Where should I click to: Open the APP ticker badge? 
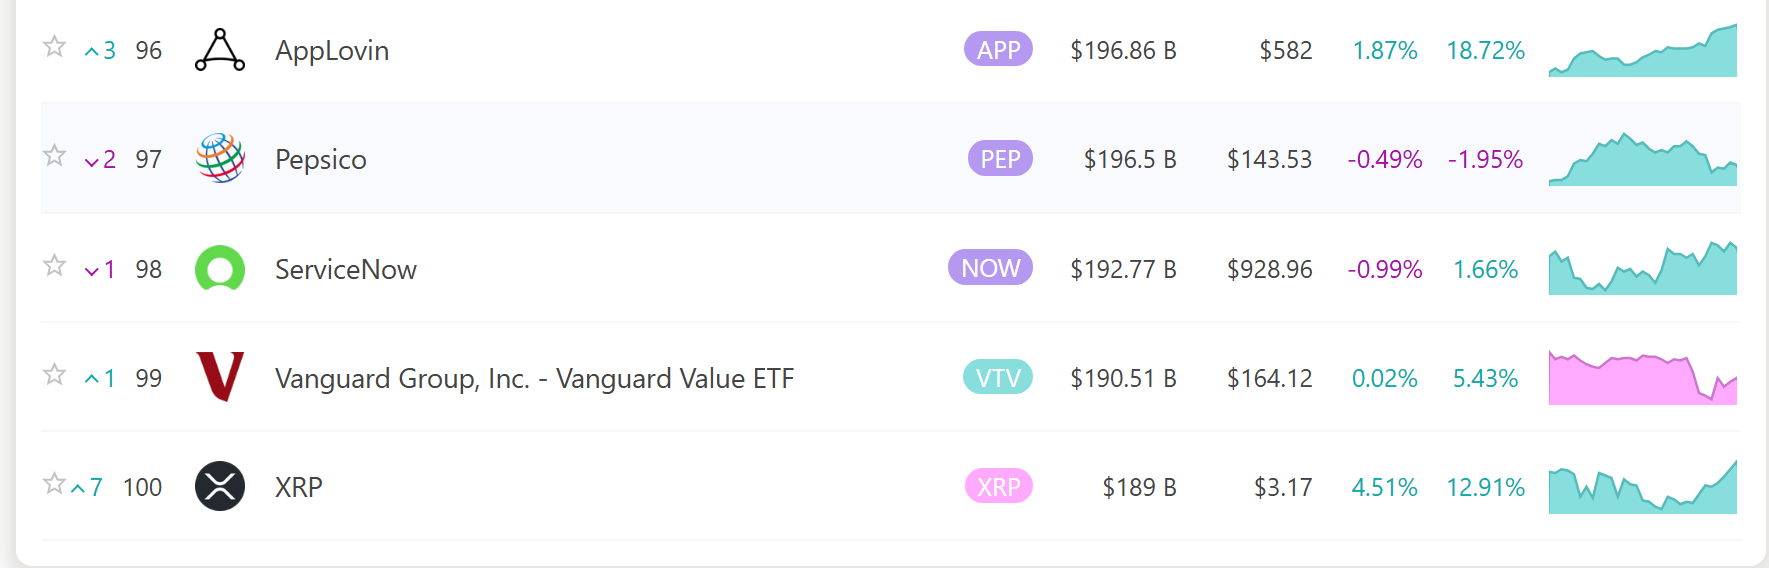click(998, 49)
